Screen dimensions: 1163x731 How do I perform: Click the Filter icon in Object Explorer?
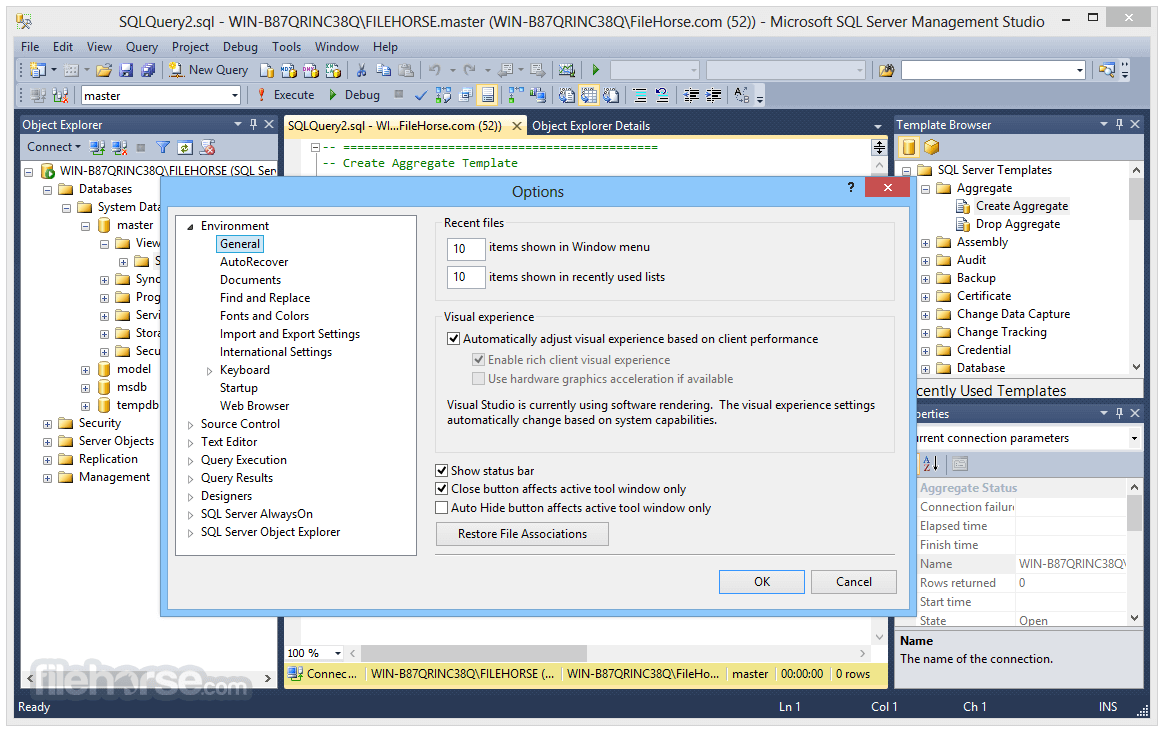[x=163, y=147]
